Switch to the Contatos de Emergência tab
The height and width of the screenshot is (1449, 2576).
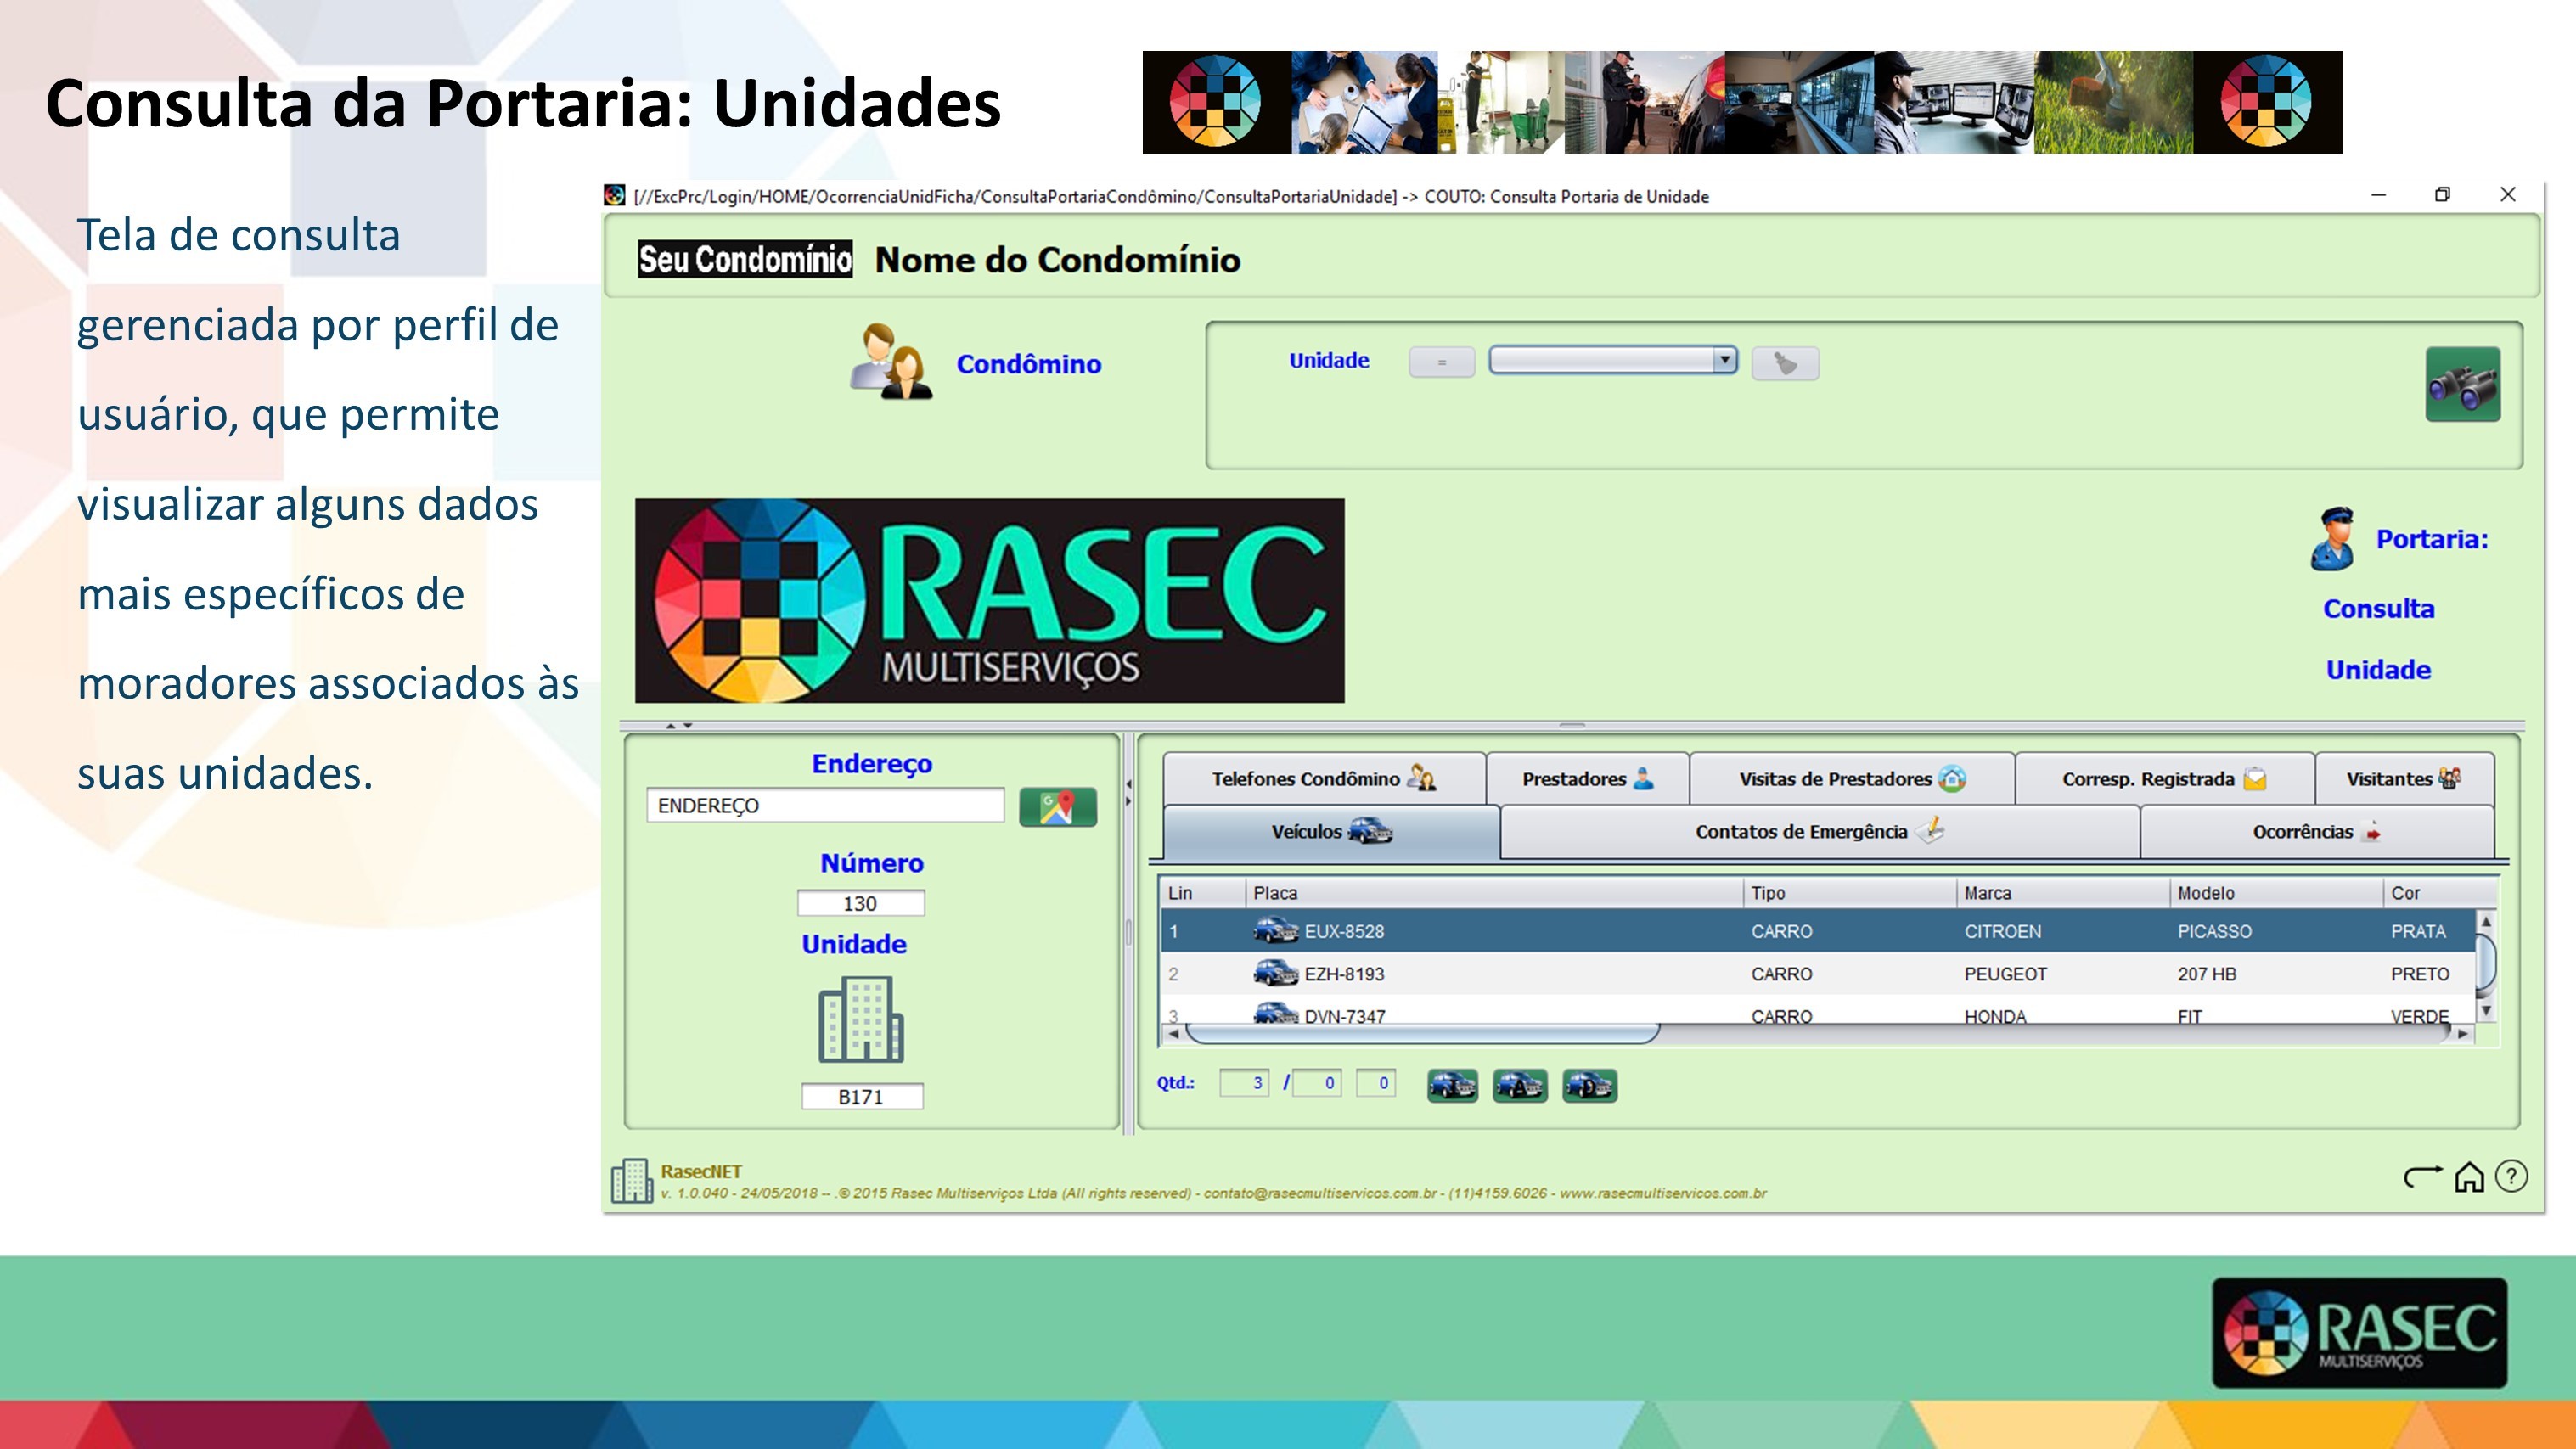pyautogui.click(x=1815, y=831)
